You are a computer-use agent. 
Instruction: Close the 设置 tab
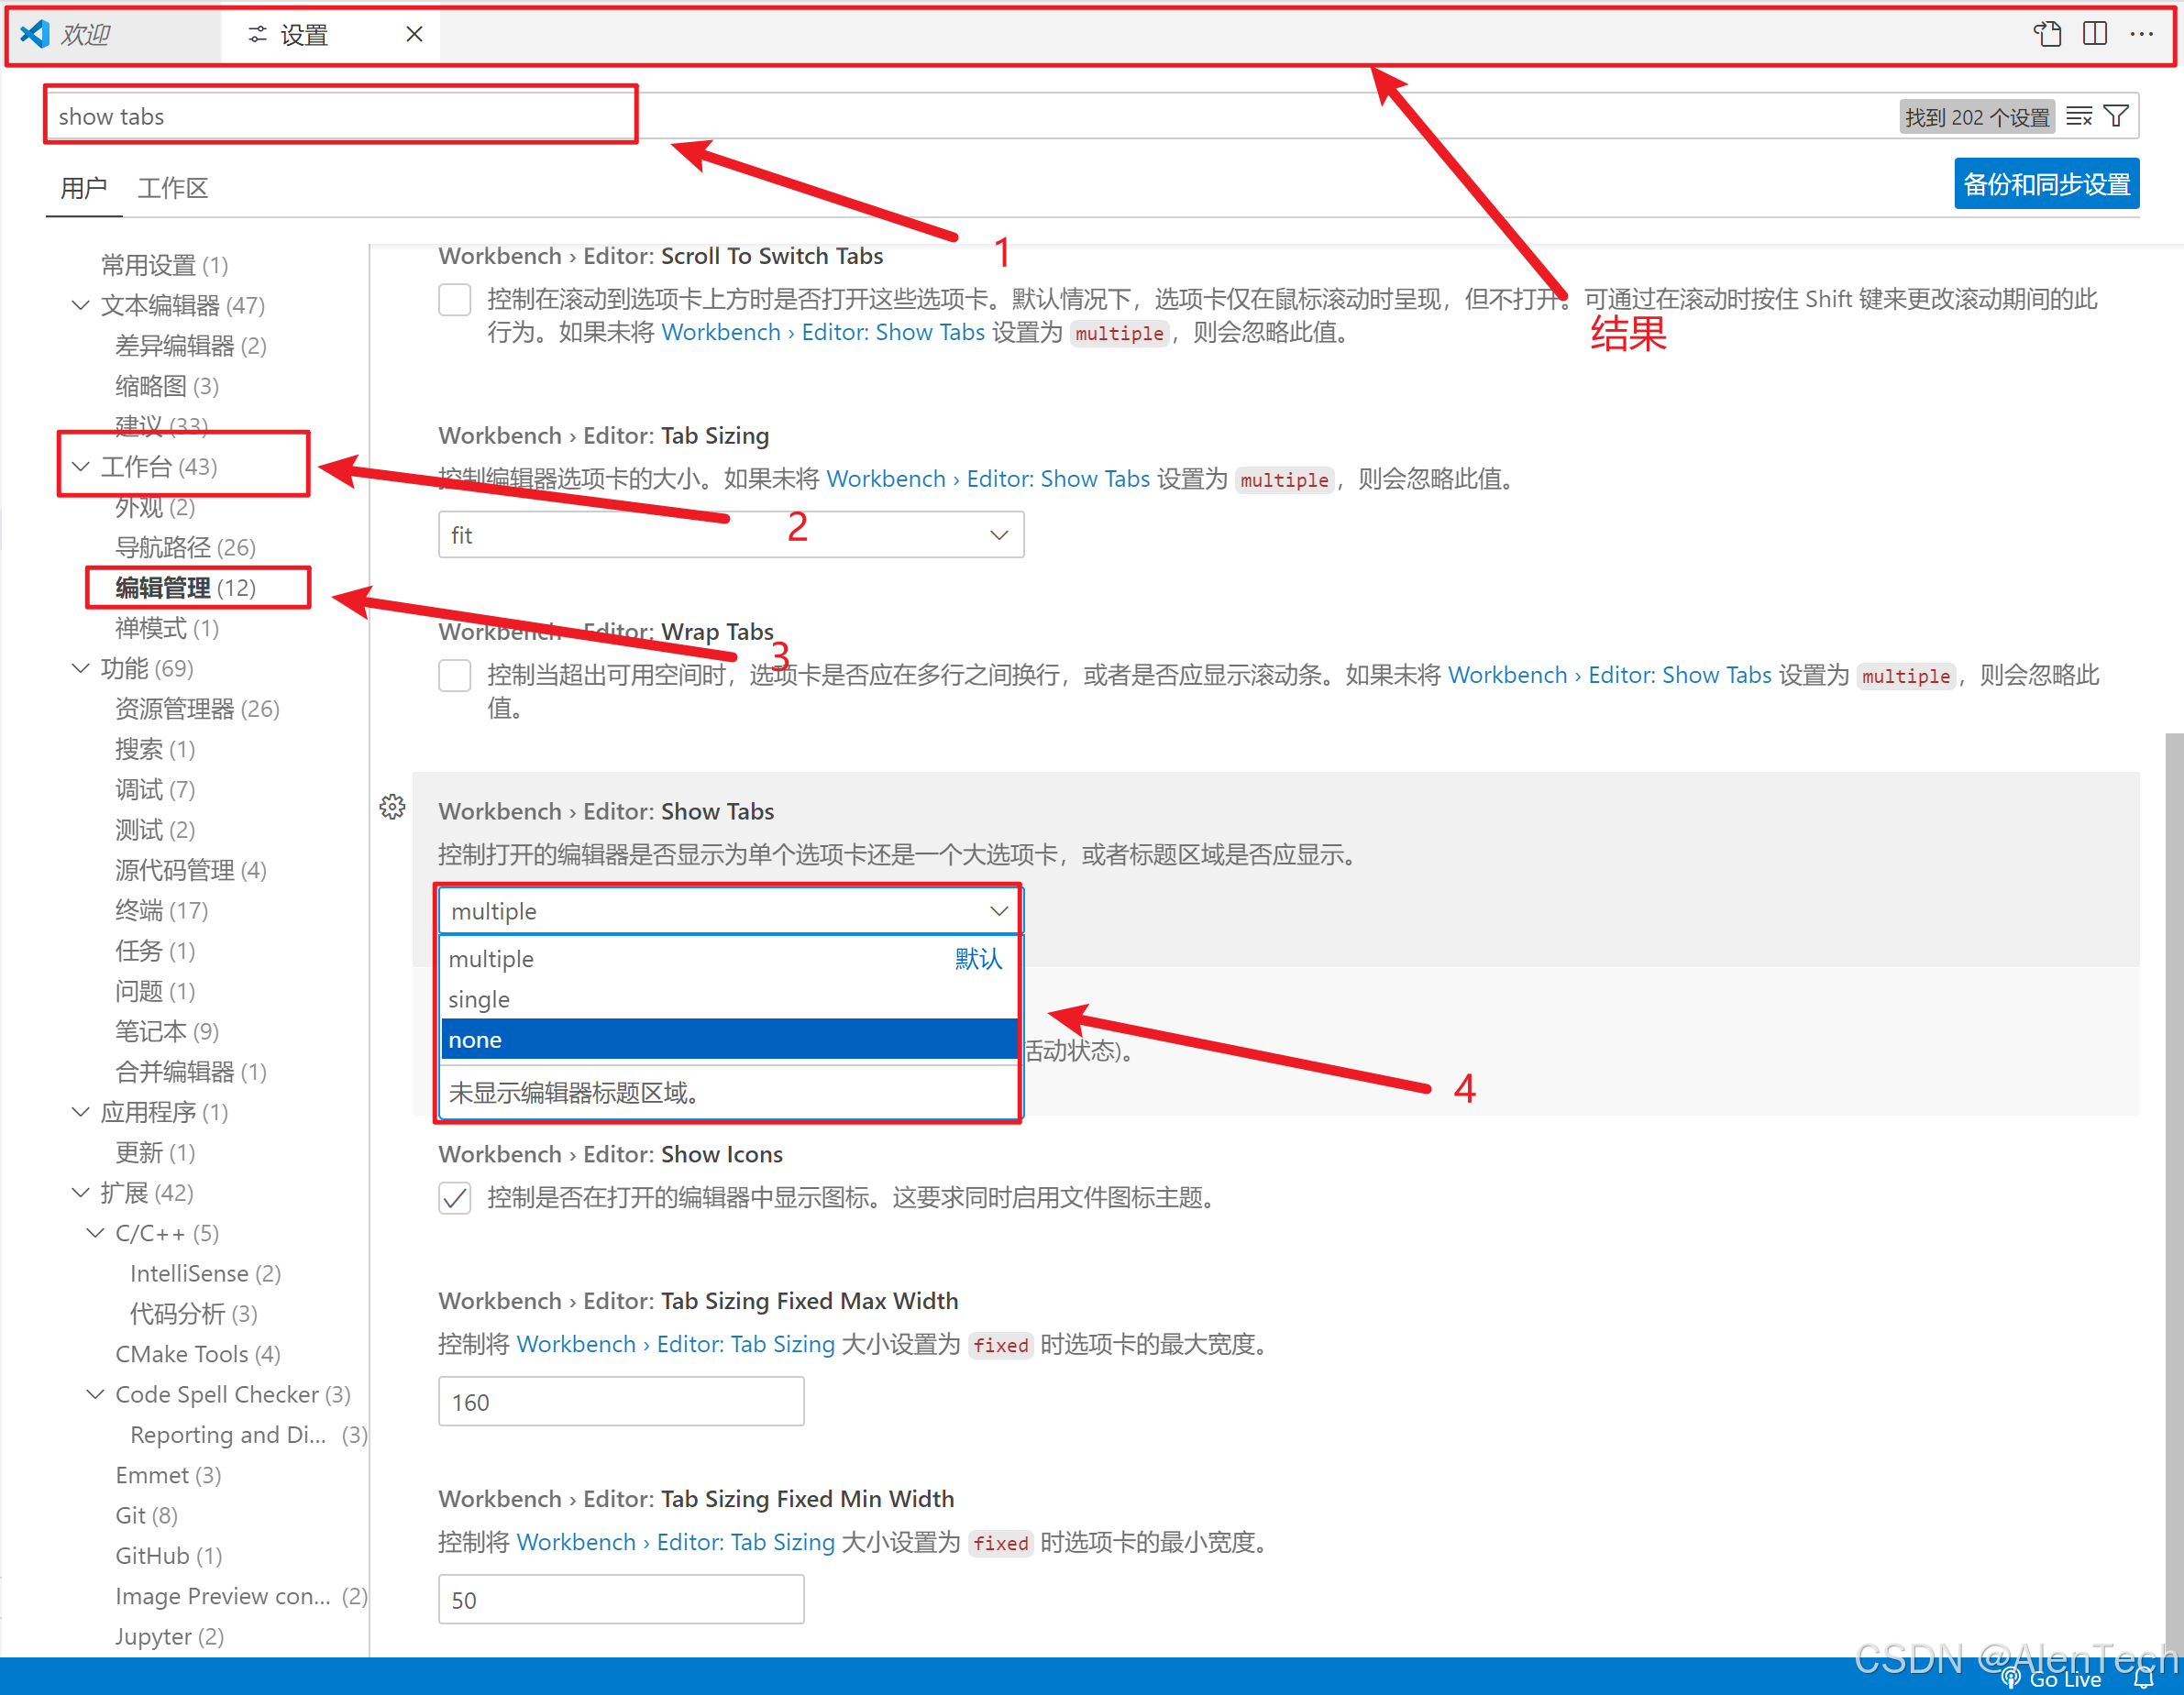point(414,35)
